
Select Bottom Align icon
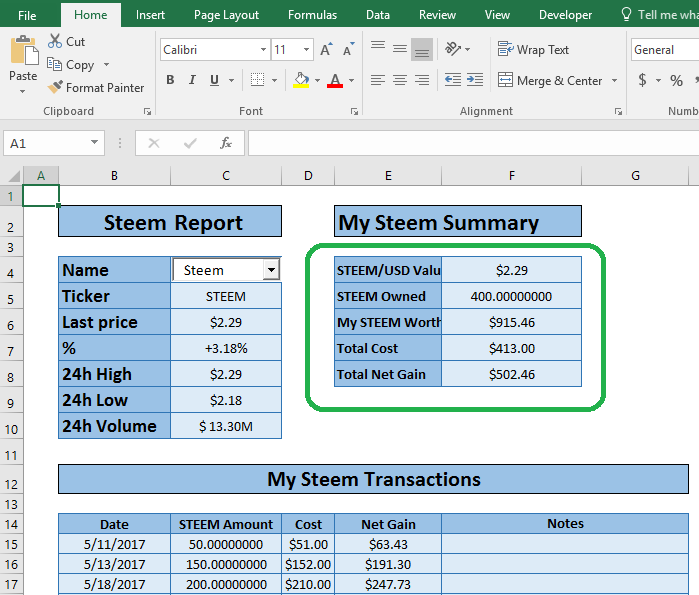422,49
